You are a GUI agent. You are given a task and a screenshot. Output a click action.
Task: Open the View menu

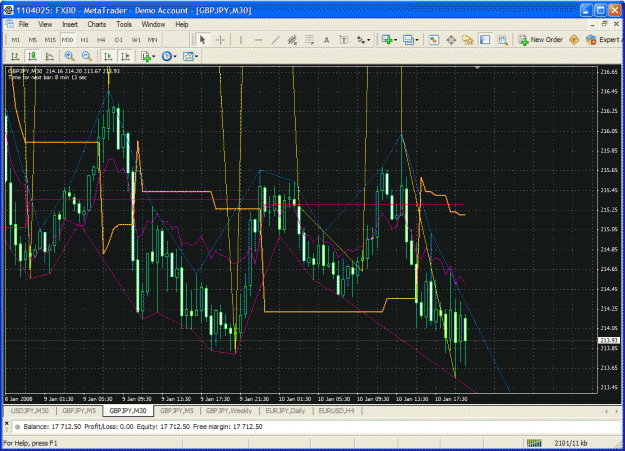(45, 24)
